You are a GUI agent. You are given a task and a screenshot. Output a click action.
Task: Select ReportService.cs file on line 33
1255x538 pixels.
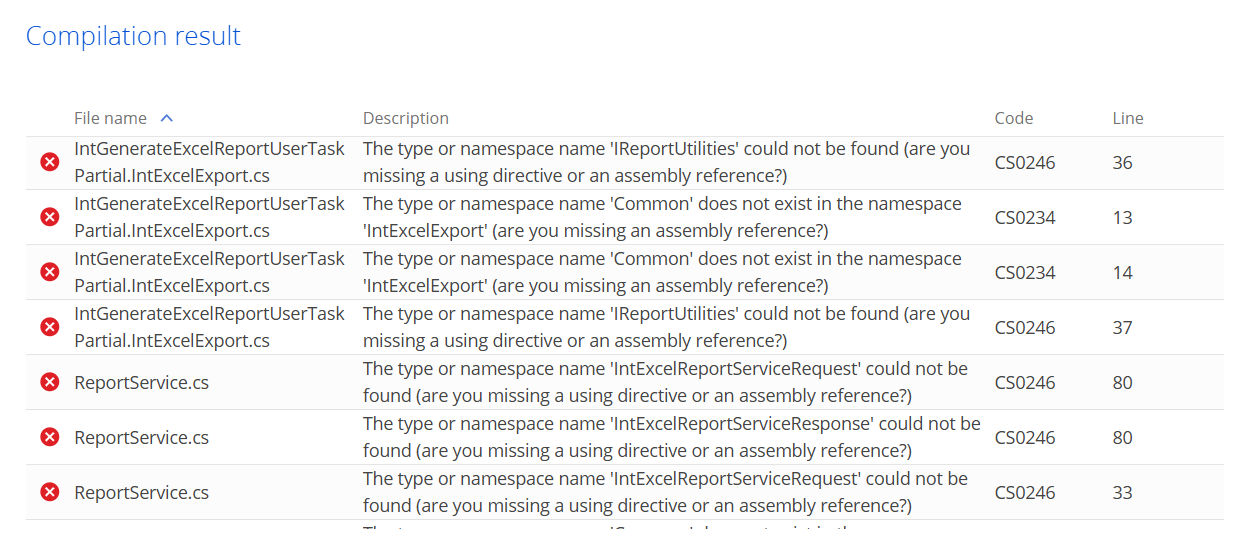coord(141,492)
